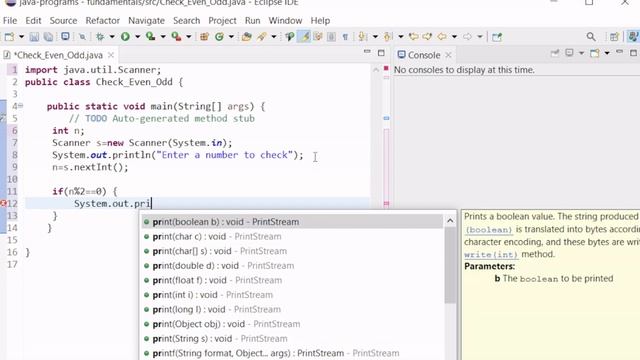The image size is (640, 360).
Task: Open the Project menu
Action: pos(222,20)
